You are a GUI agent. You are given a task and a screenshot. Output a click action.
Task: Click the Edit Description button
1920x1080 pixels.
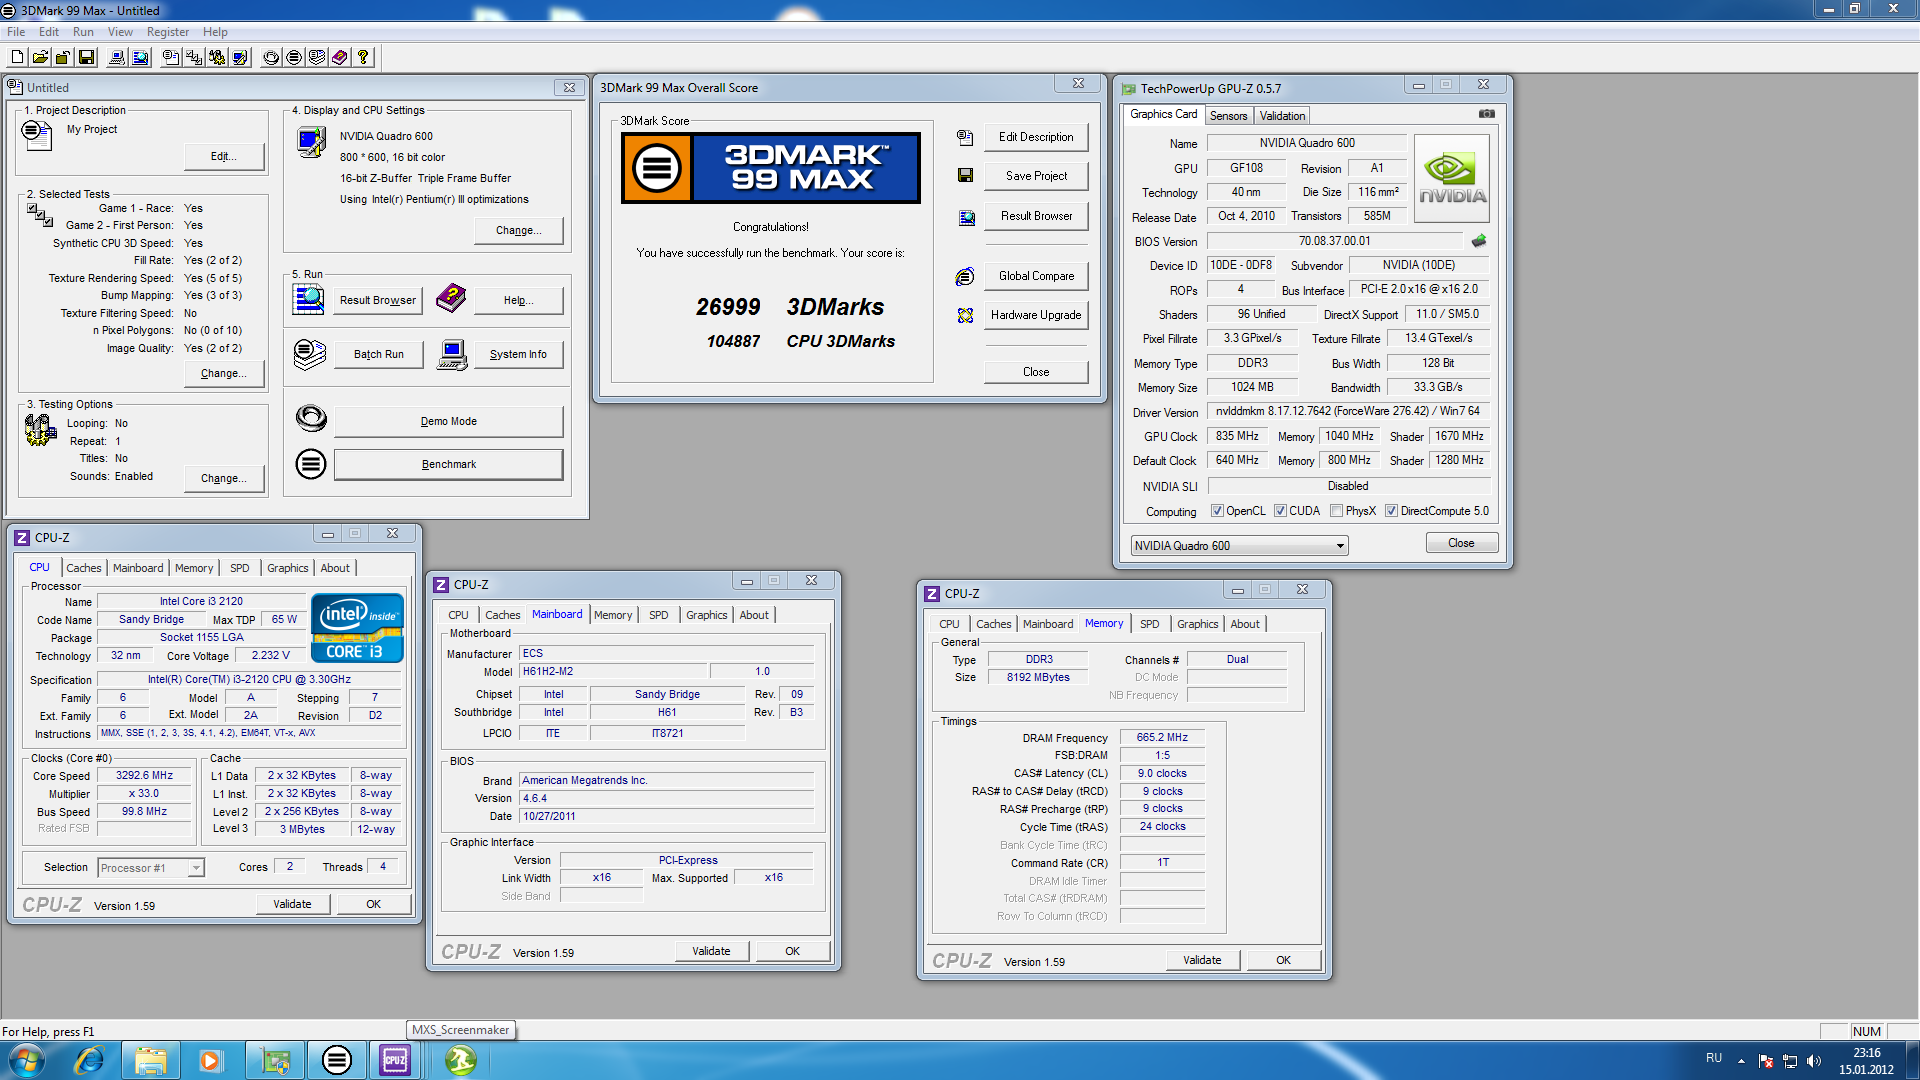(1036, 137)
